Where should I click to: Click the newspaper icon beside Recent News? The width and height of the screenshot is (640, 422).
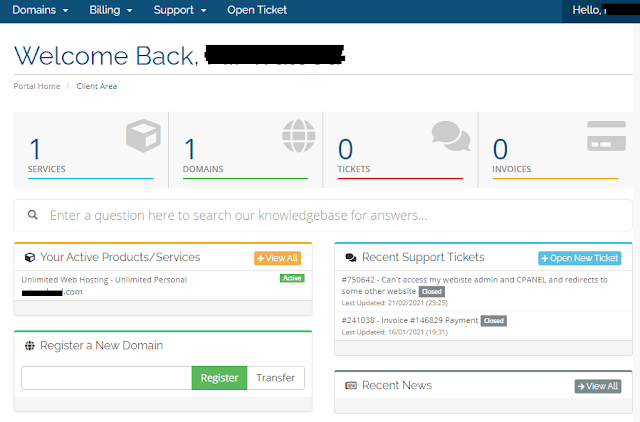350,386
